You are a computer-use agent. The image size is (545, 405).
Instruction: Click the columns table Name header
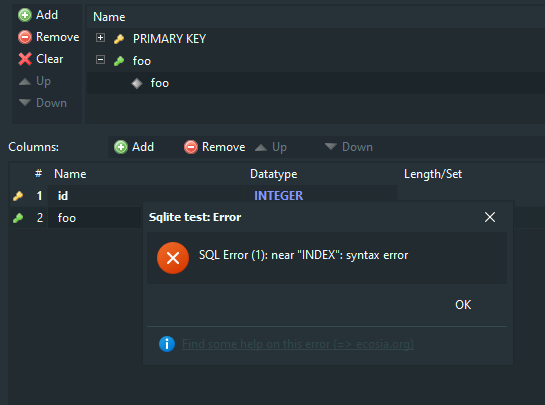point(70,174)
